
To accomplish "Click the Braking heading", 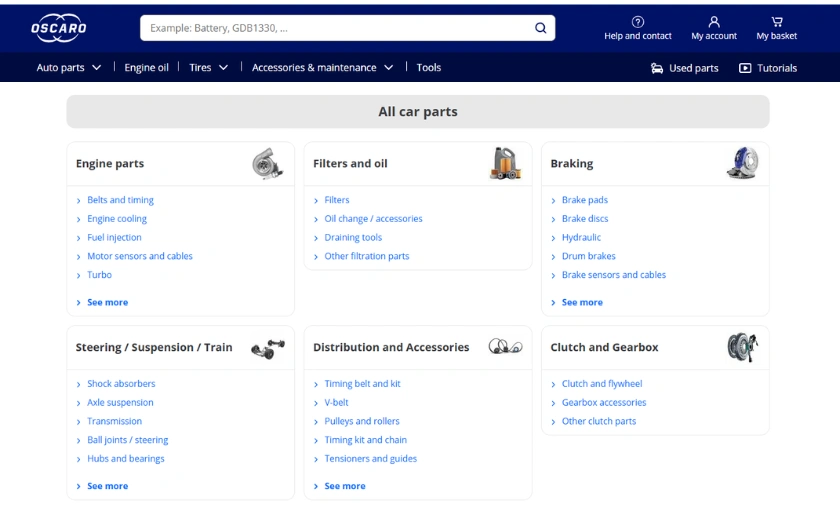I will (x=572, y=163).
